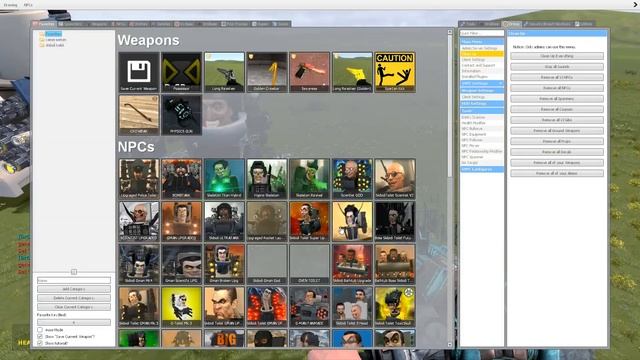Spawn the blank-thumbnail Skibidi Gman God NPC
The image size is (640, 360).
click(267, 264)
